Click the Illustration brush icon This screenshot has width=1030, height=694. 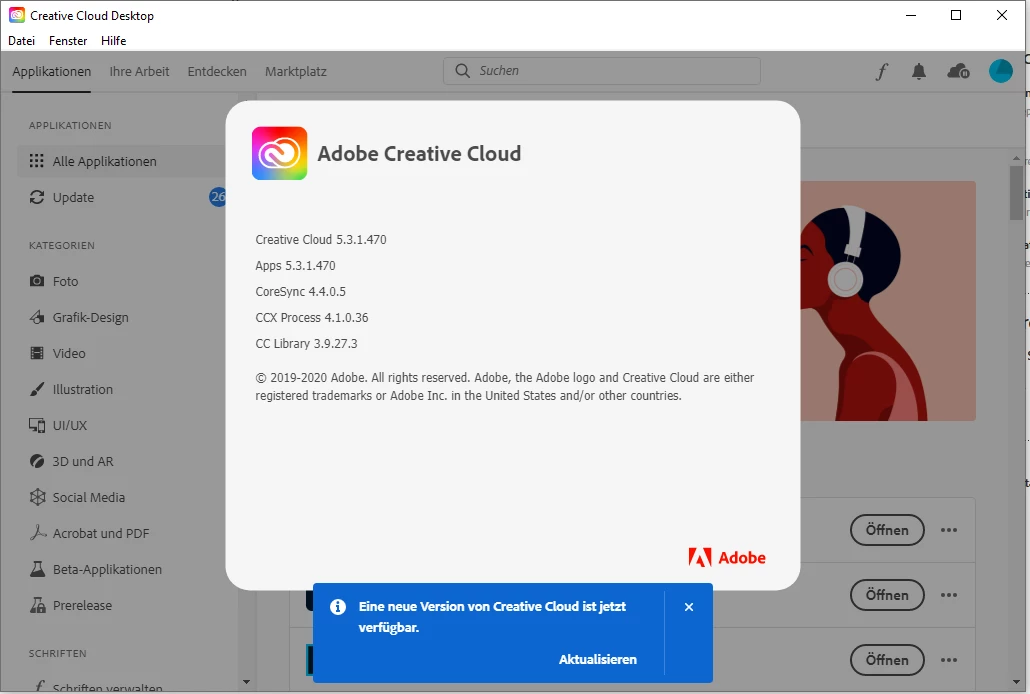pyautogui.click(x=37, y=389)
